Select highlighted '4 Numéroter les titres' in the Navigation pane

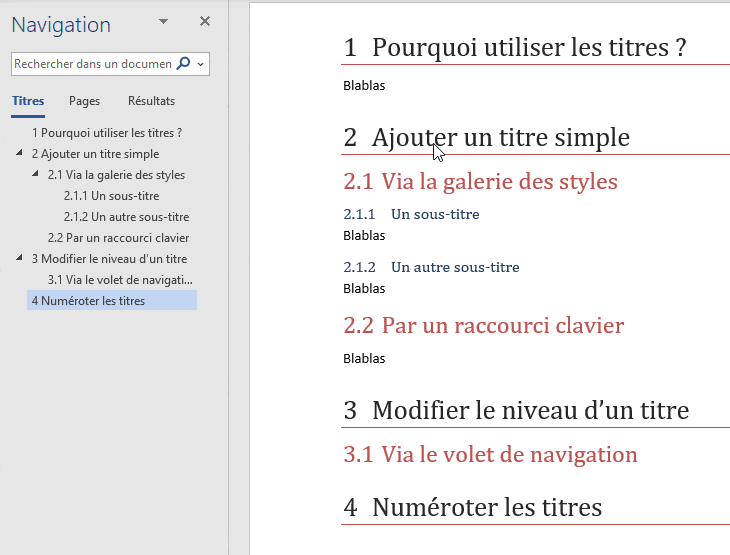point(112,301)
